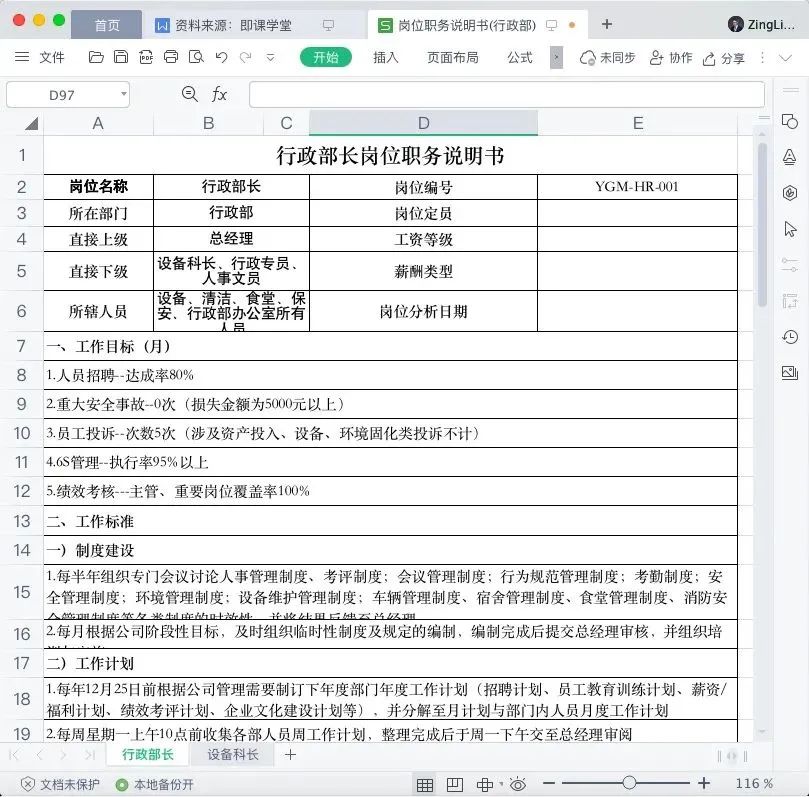Switch to page layout view

coord(455,785)
